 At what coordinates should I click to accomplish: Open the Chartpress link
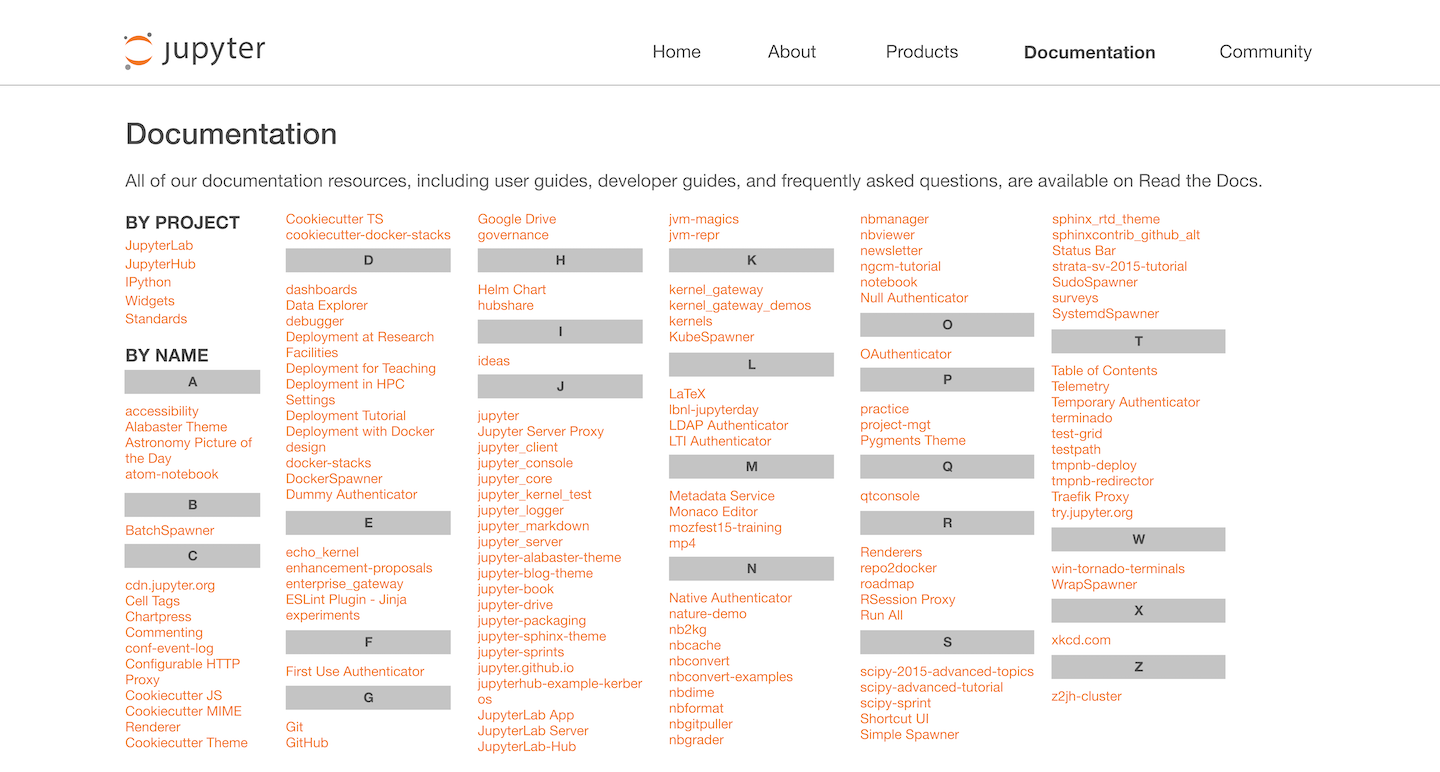(158, 617)
